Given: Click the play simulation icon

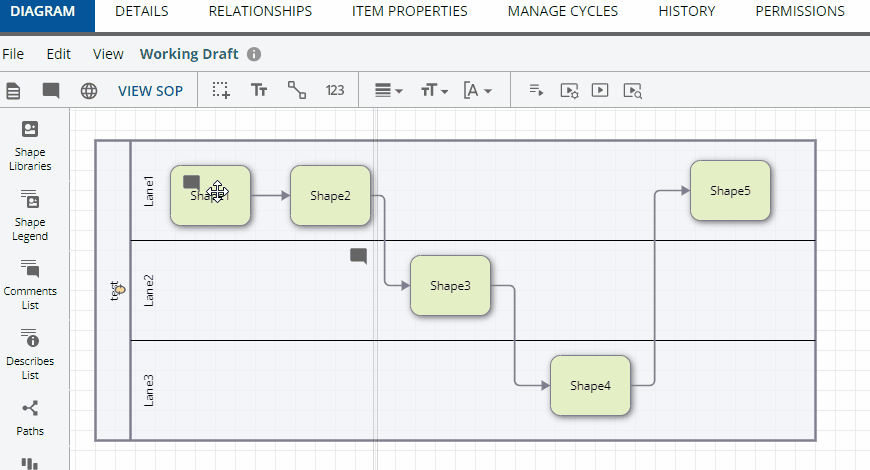Looking at the screenshot, I should click(600, 90).
